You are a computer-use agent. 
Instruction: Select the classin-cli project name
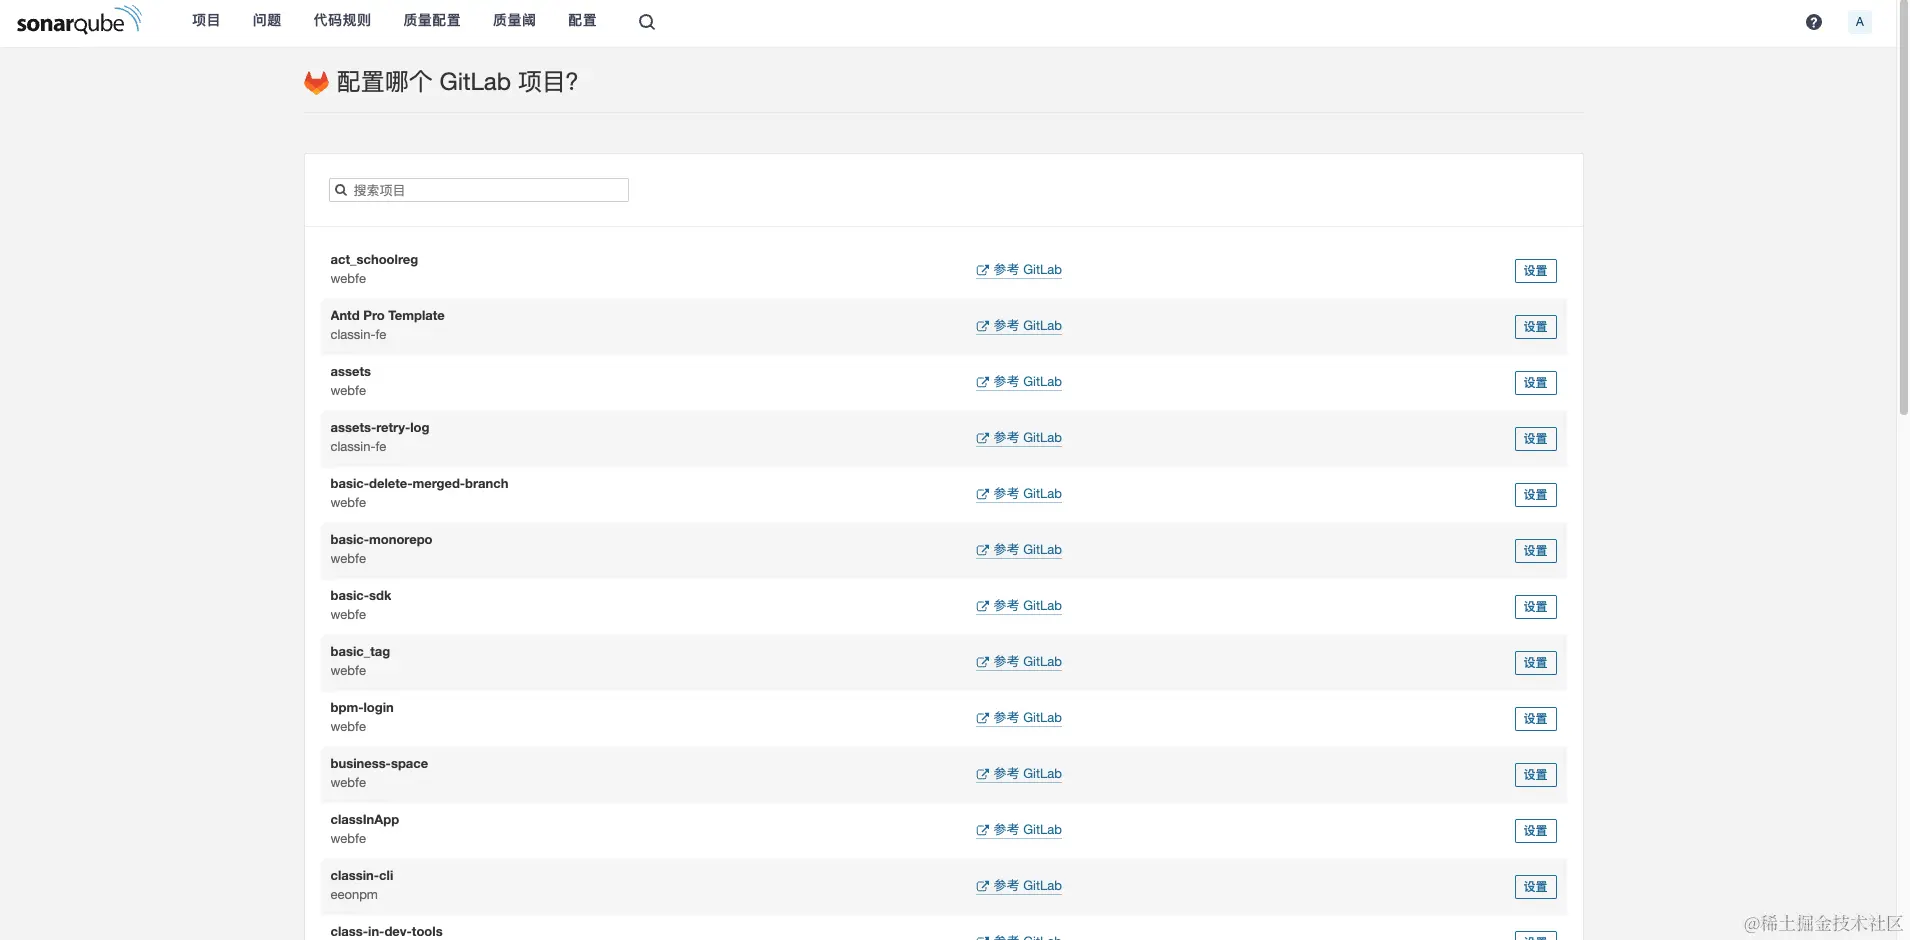point(362,876)
